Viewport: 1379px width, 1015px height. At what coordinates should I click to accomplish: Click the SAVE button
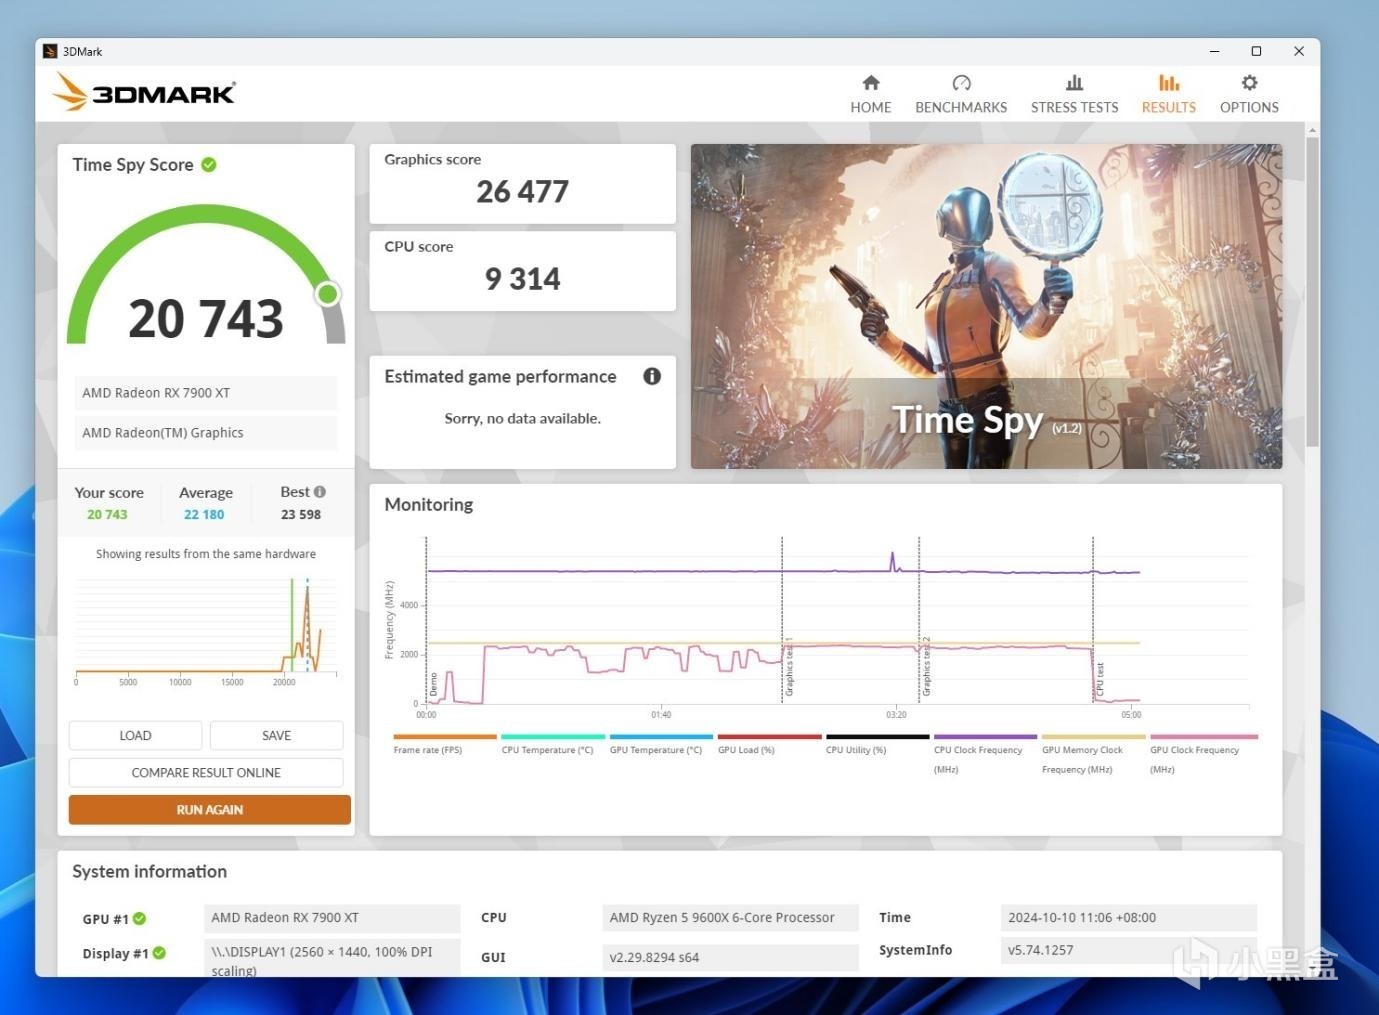pyautogui.click(x=277, y=735)
